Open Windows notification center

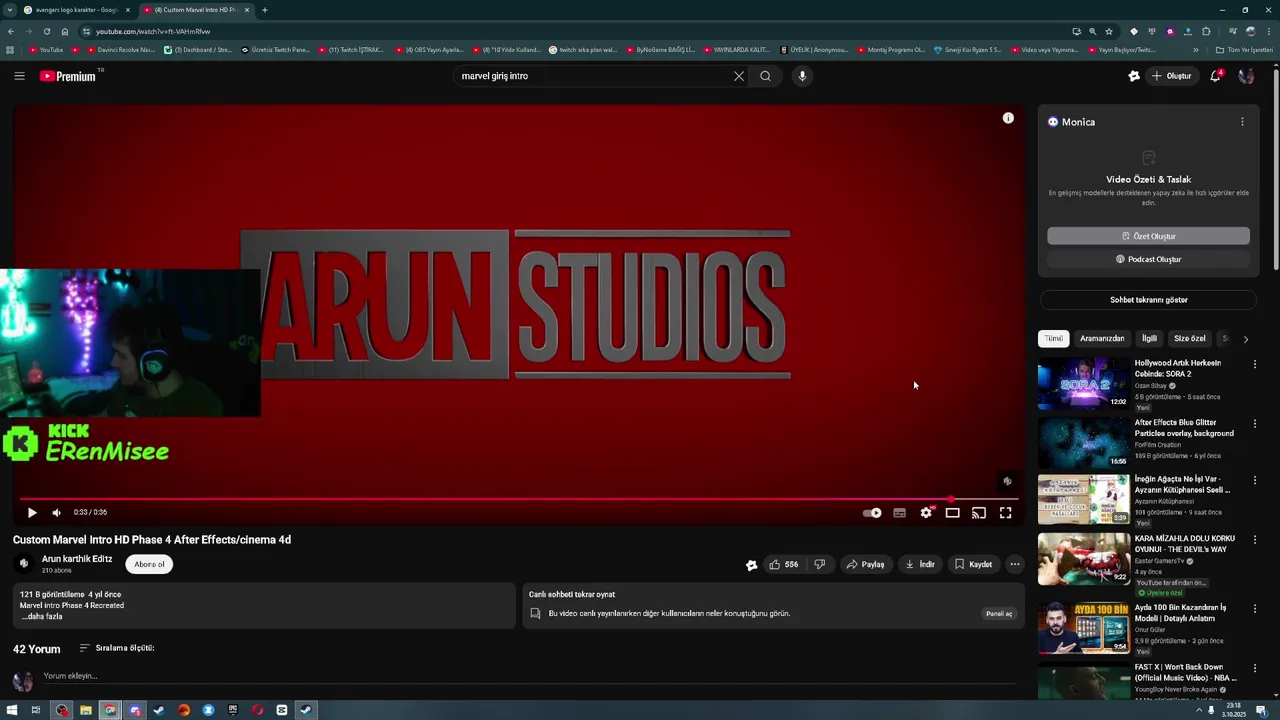point(1262,710)
